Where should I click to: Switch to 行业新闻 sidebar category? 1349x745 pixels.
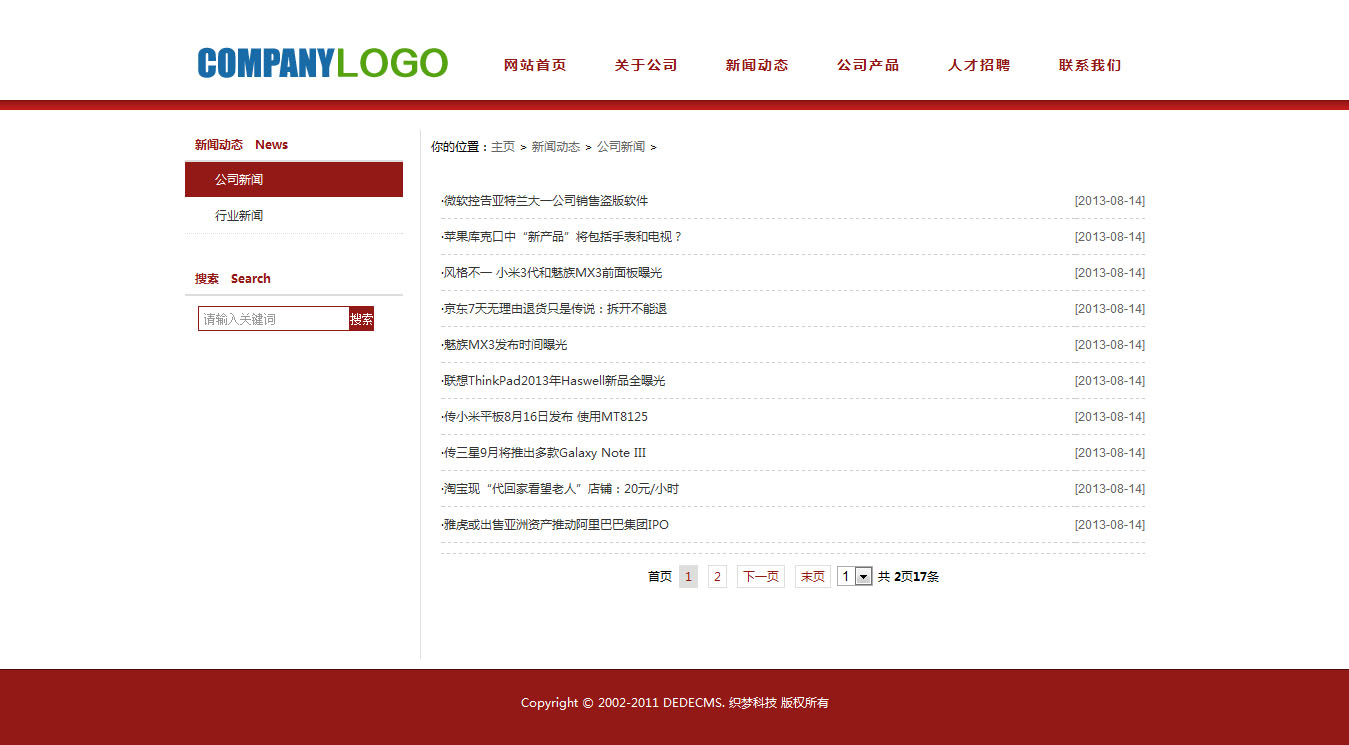coord(239,216)
